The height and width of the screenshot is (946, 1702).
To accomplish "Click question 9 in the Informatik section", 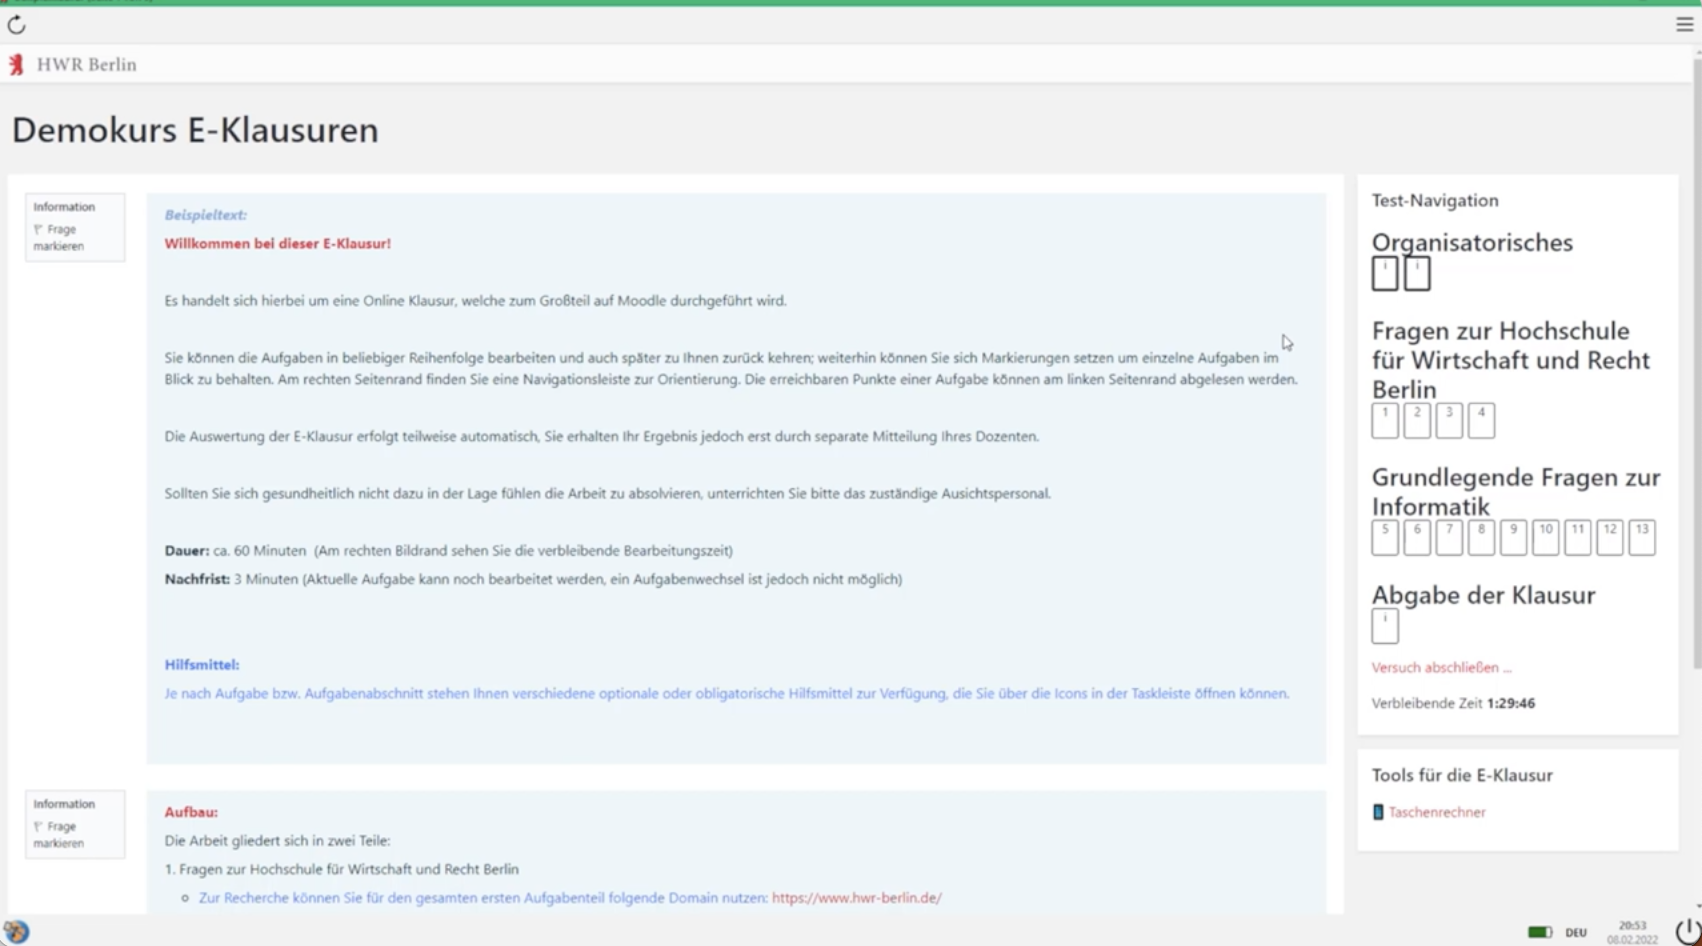I will (x=1513, y=537).
